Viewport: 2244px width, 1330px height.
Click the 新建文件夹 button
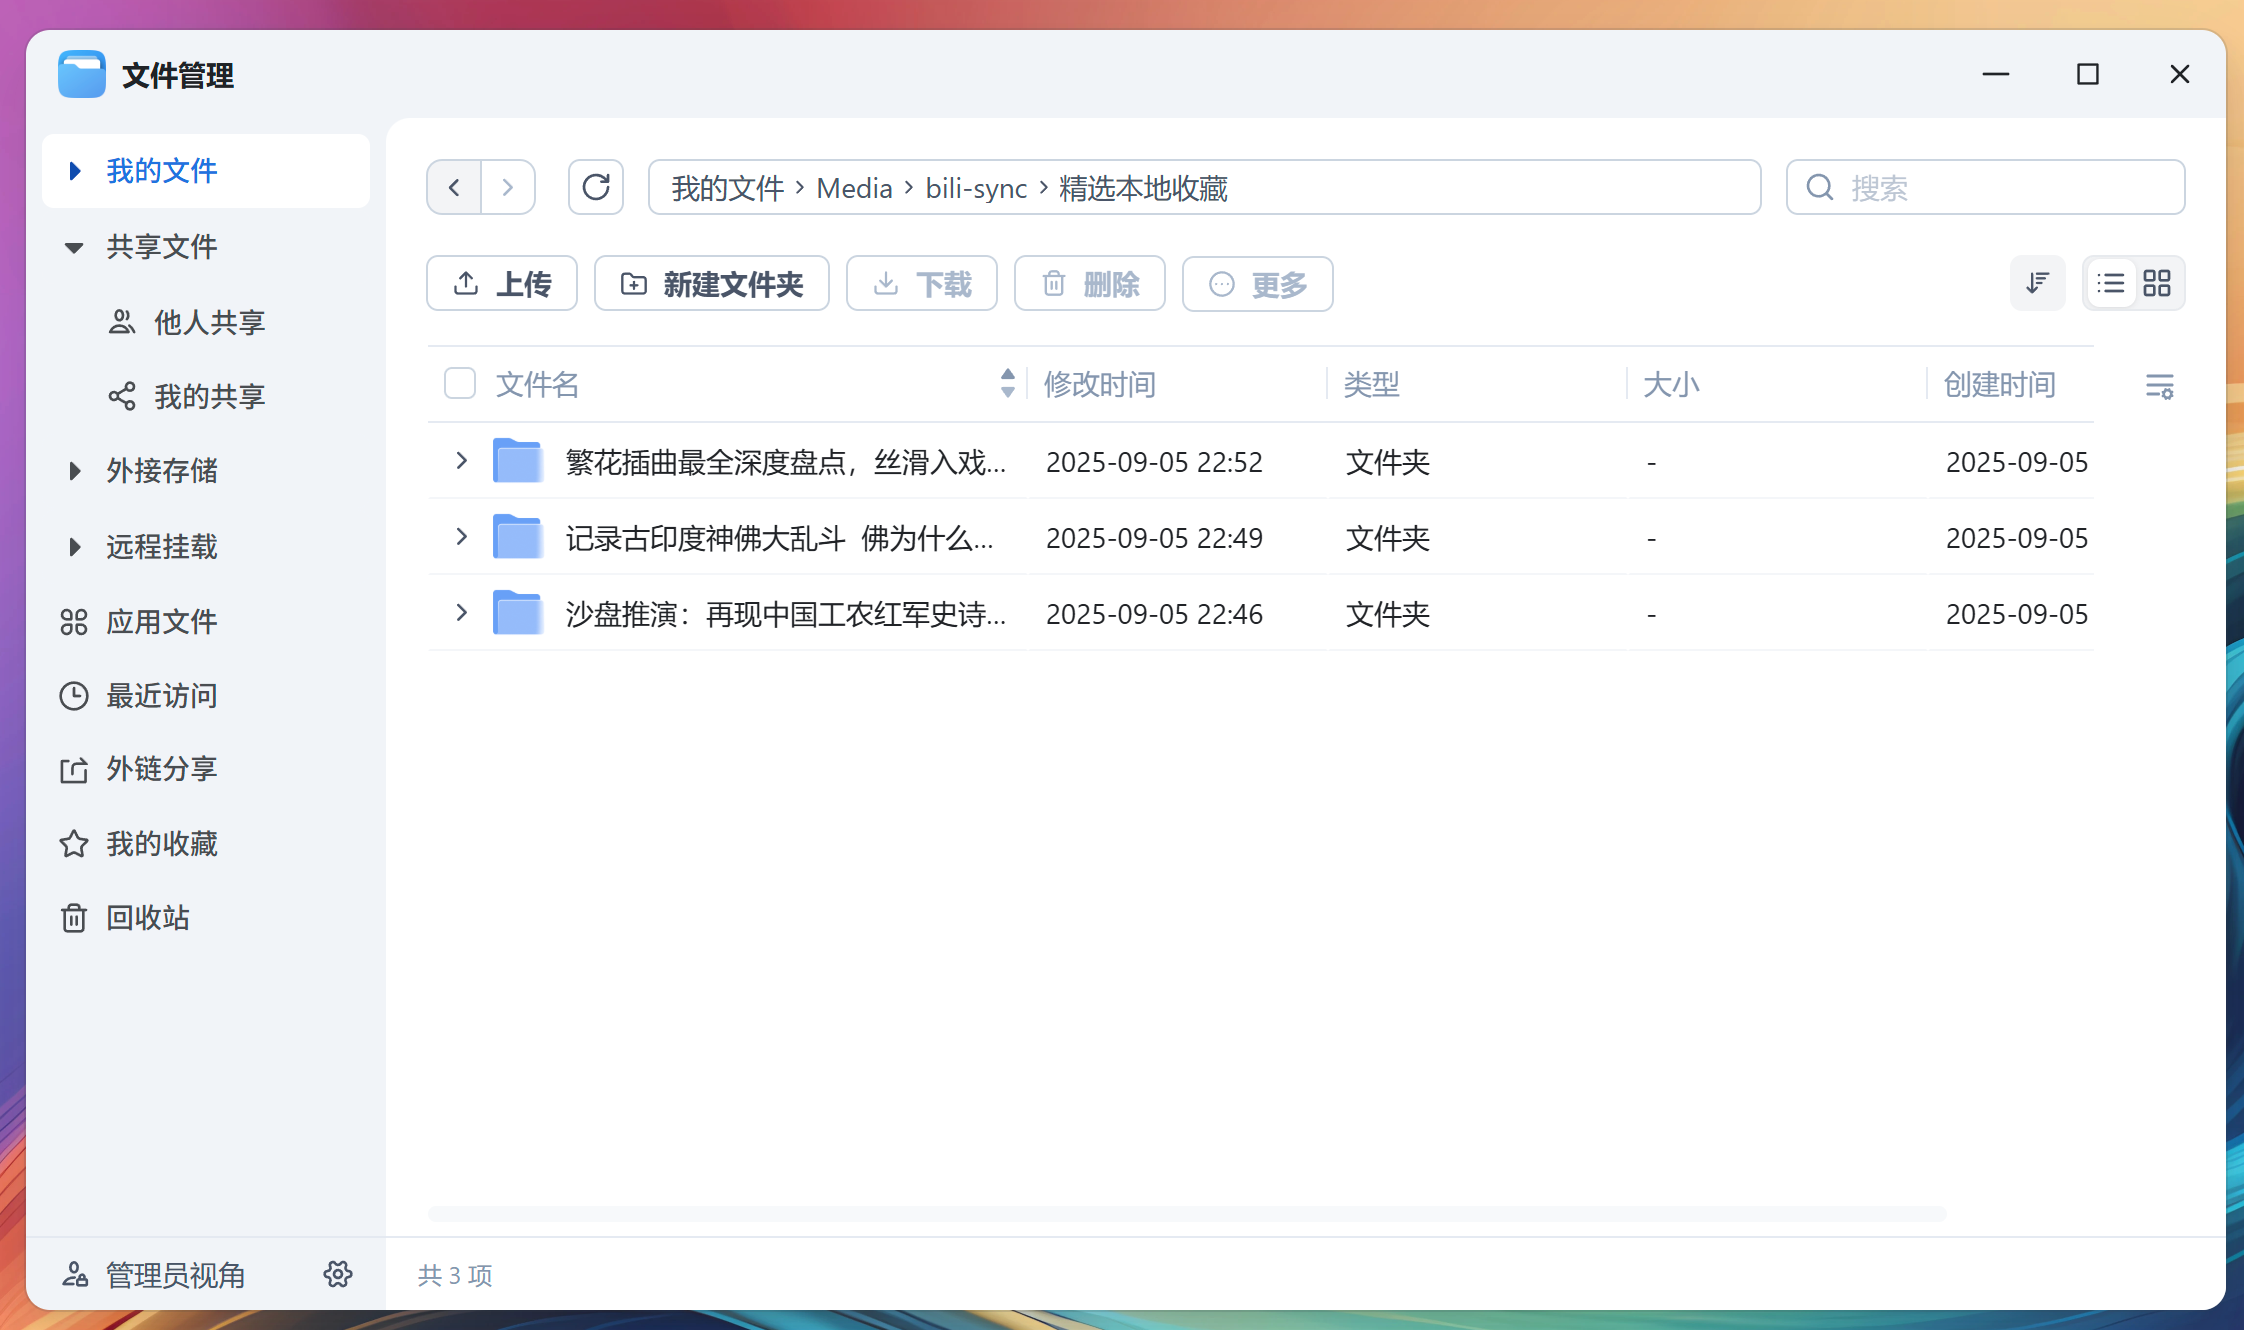coord(712,283)
